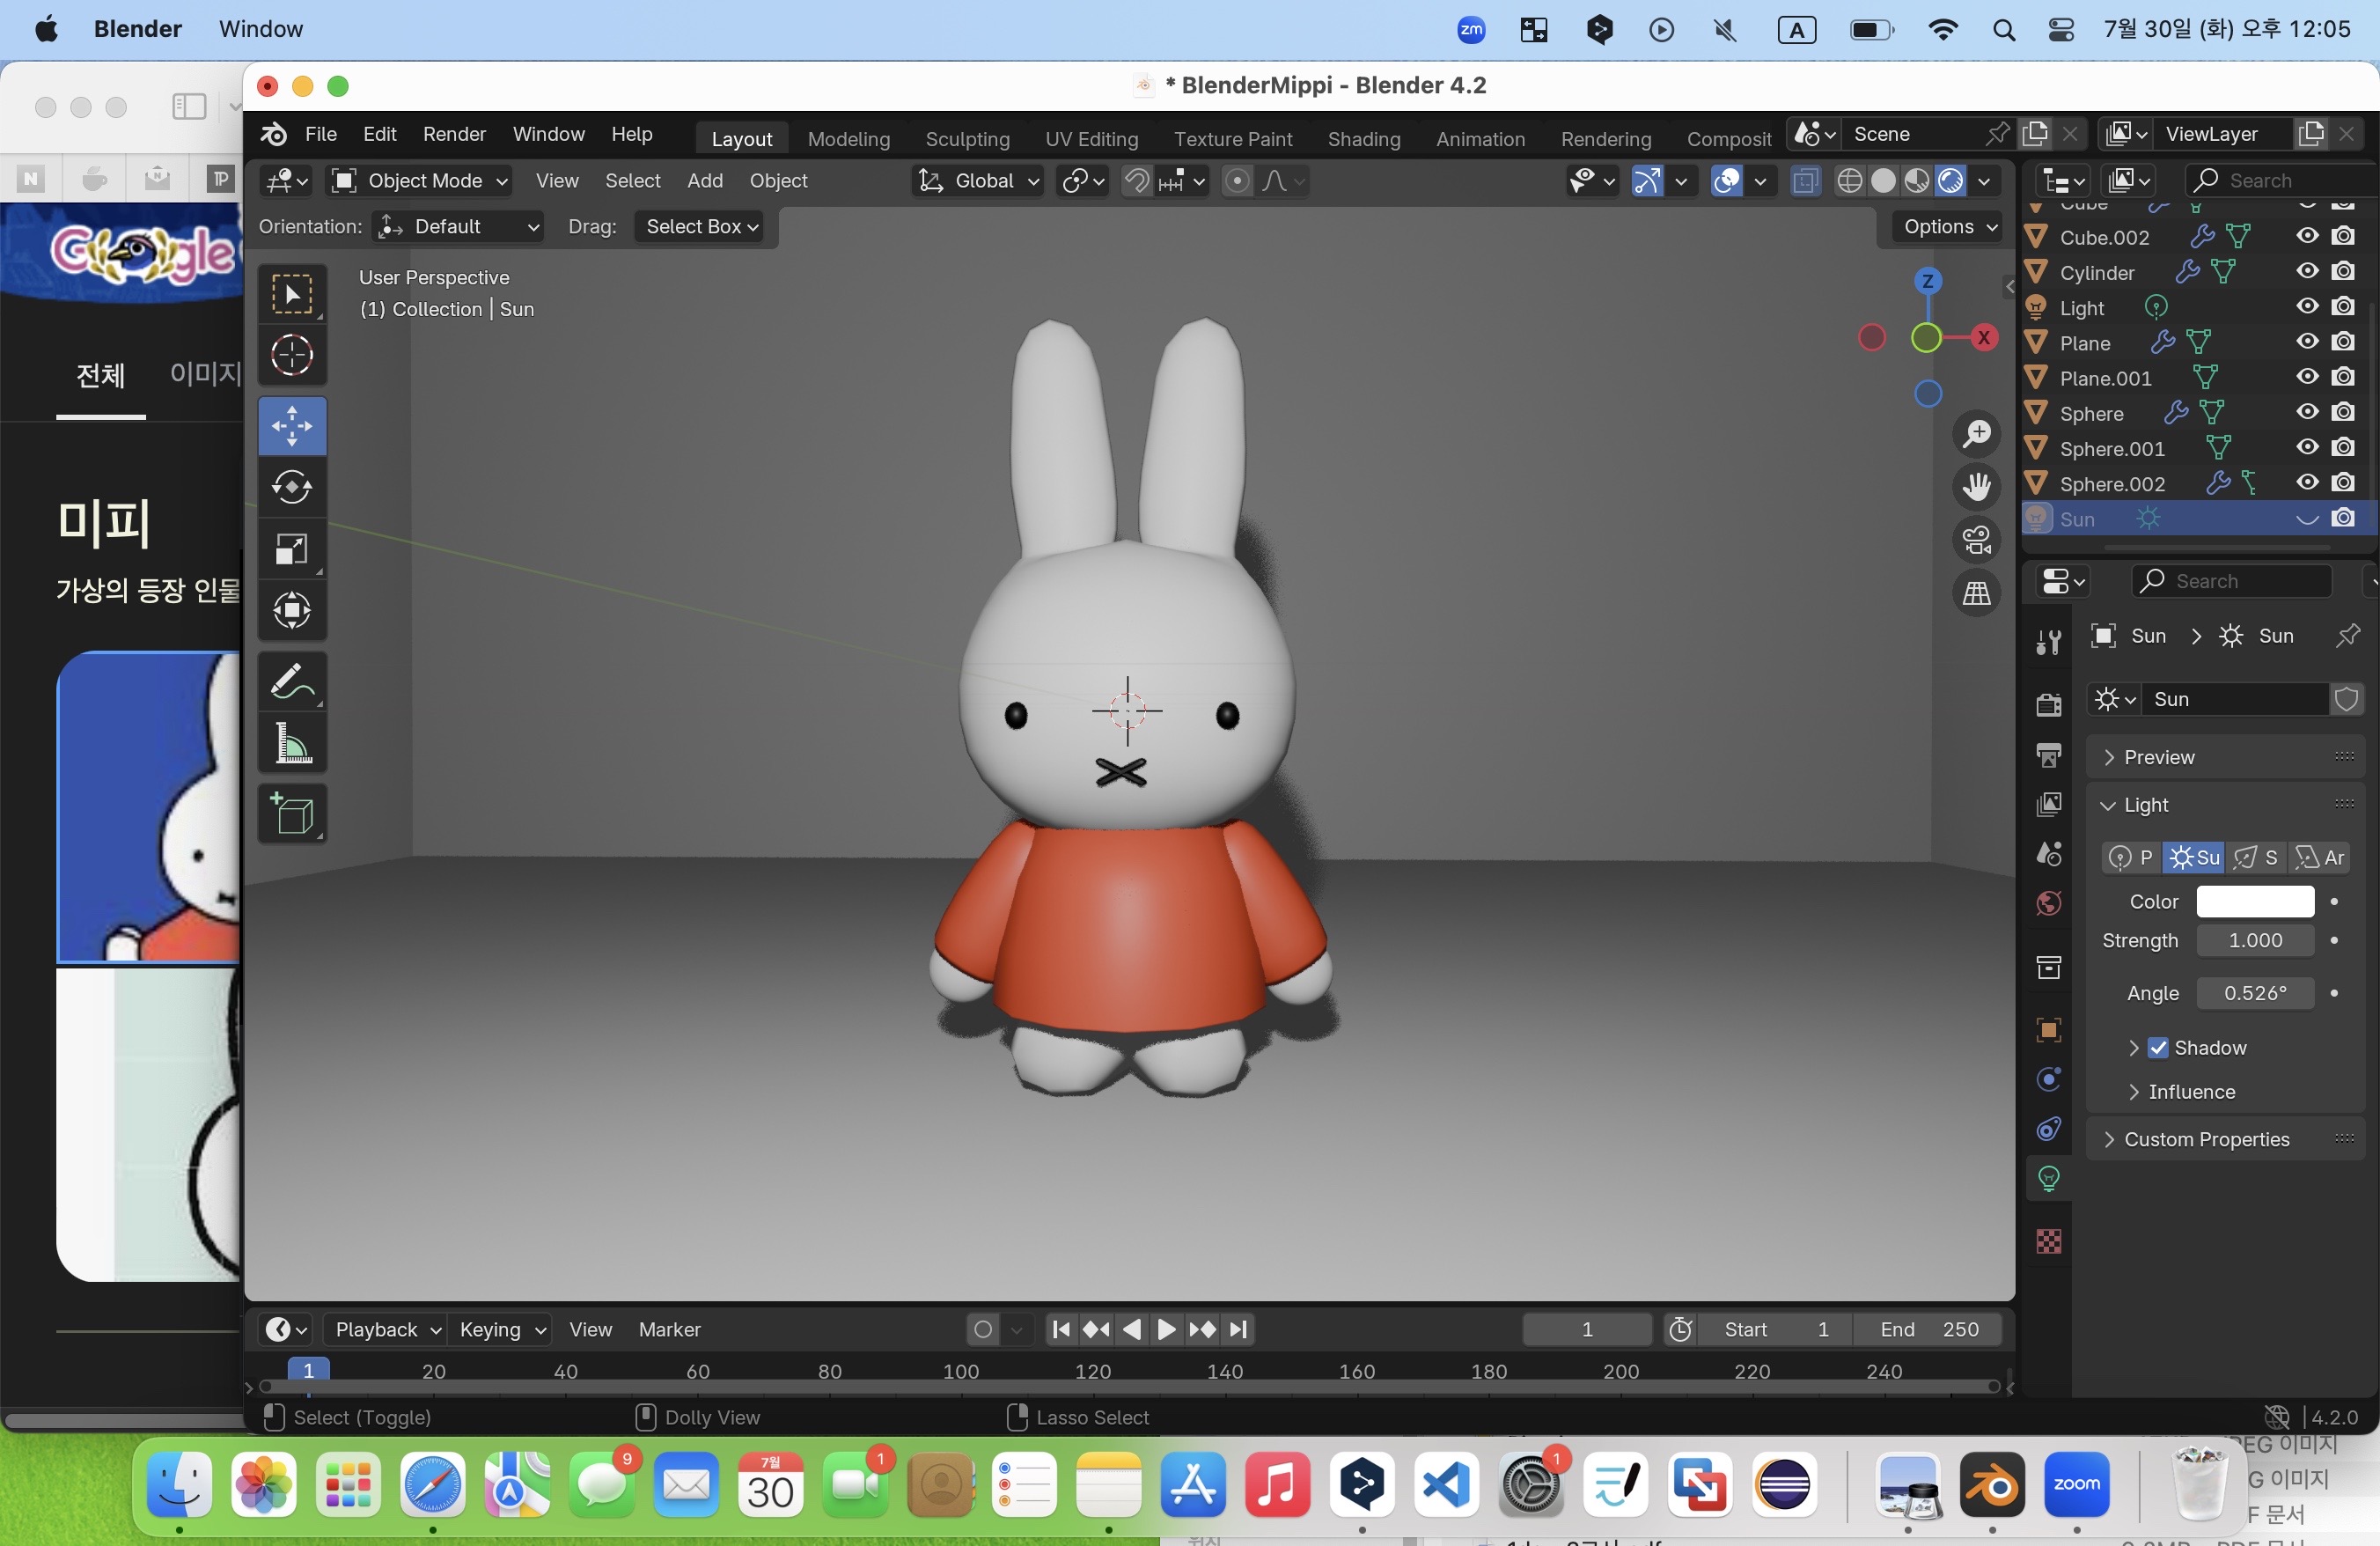The height and width of the screenshot is (1546, 2380).
Task: Expand the Preview panel
Action: (x=2160, y=757)
